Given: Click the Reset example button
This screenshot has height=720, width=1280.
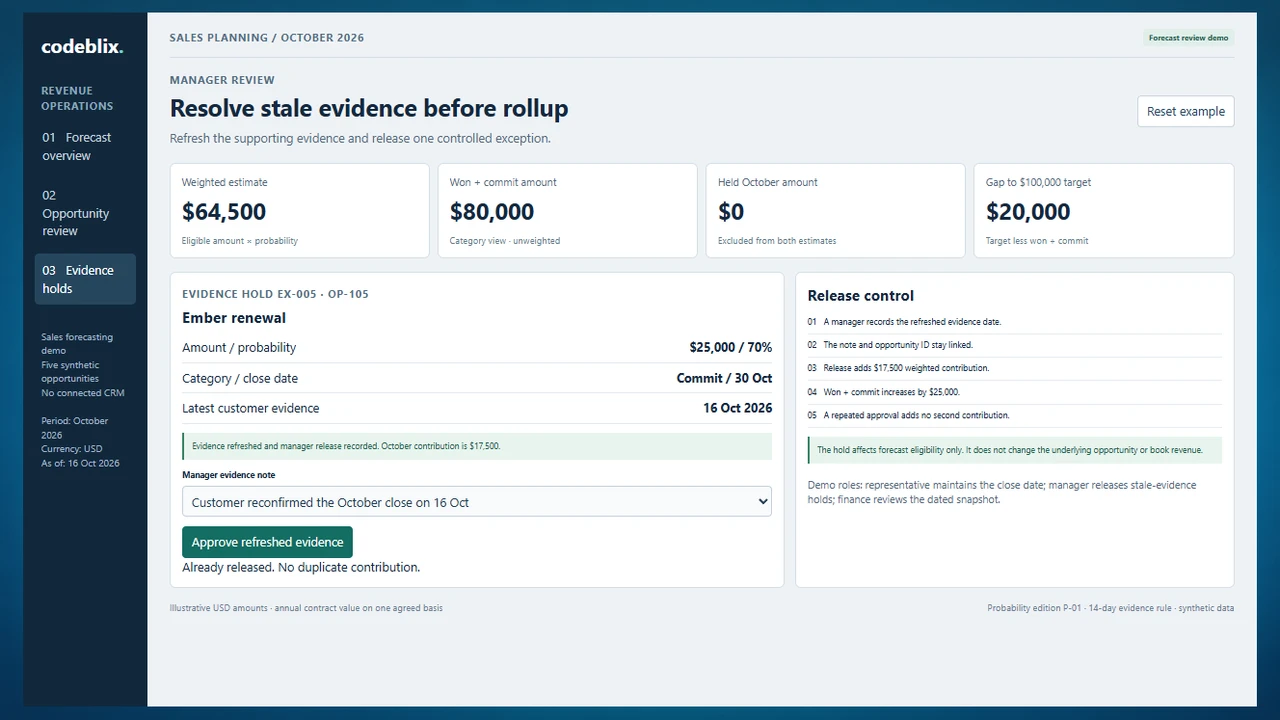Looking at the screenshot, I should tap(1185, 111).
